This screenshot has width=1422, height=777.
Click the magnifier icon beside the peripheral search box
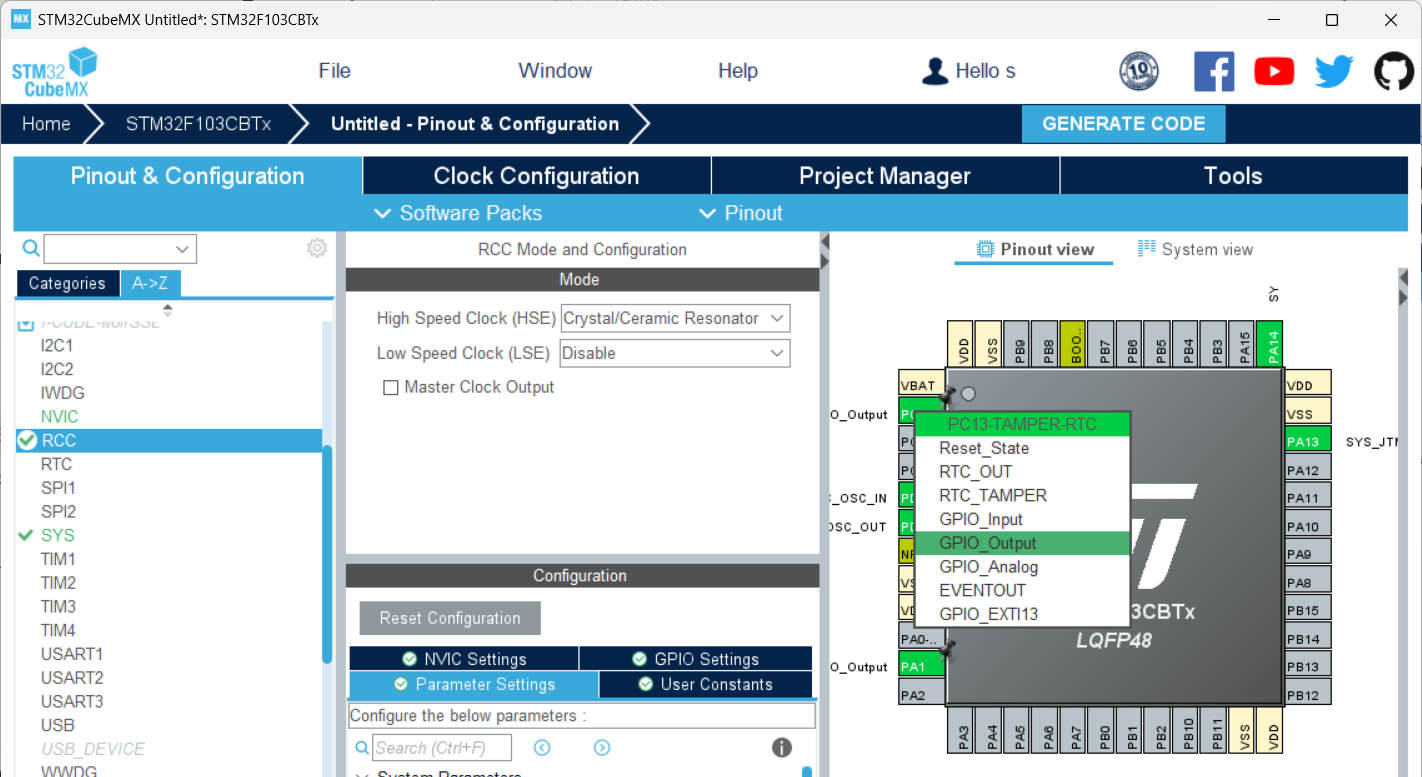click(31, 248)
